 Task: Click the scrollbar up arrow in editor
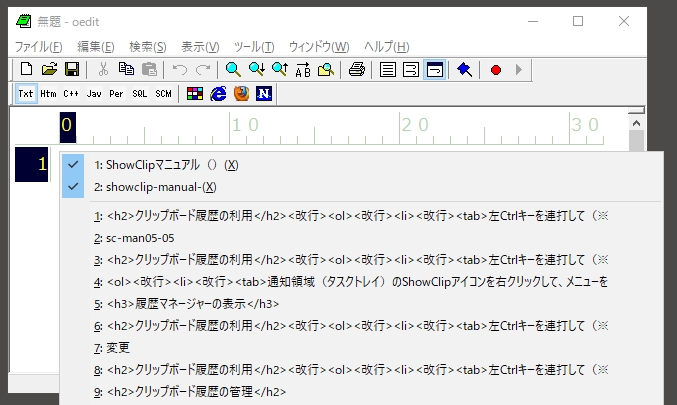(x=636, y=123)
